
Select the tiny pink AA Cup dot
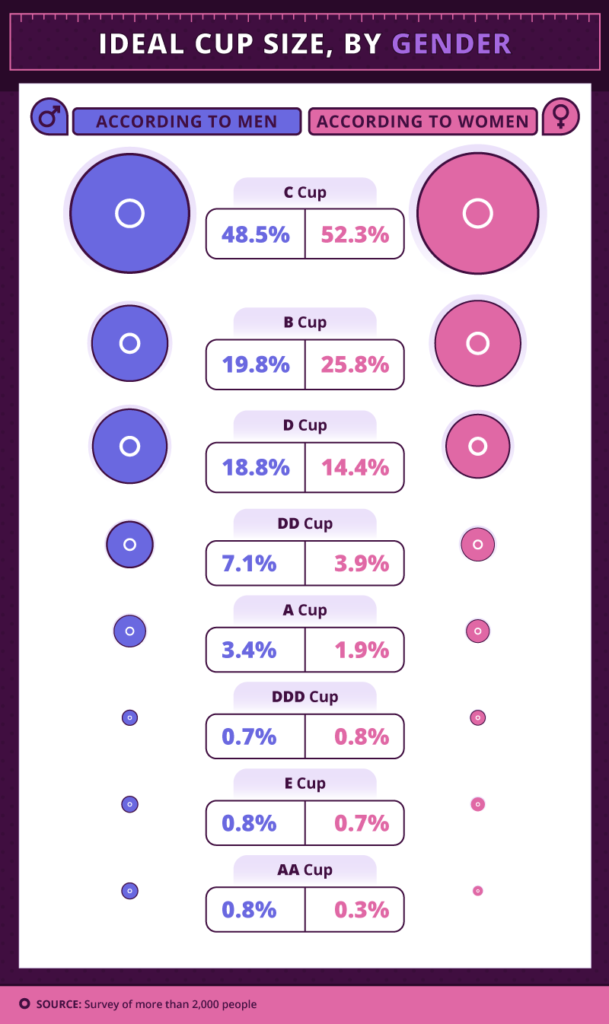point(478,890)
